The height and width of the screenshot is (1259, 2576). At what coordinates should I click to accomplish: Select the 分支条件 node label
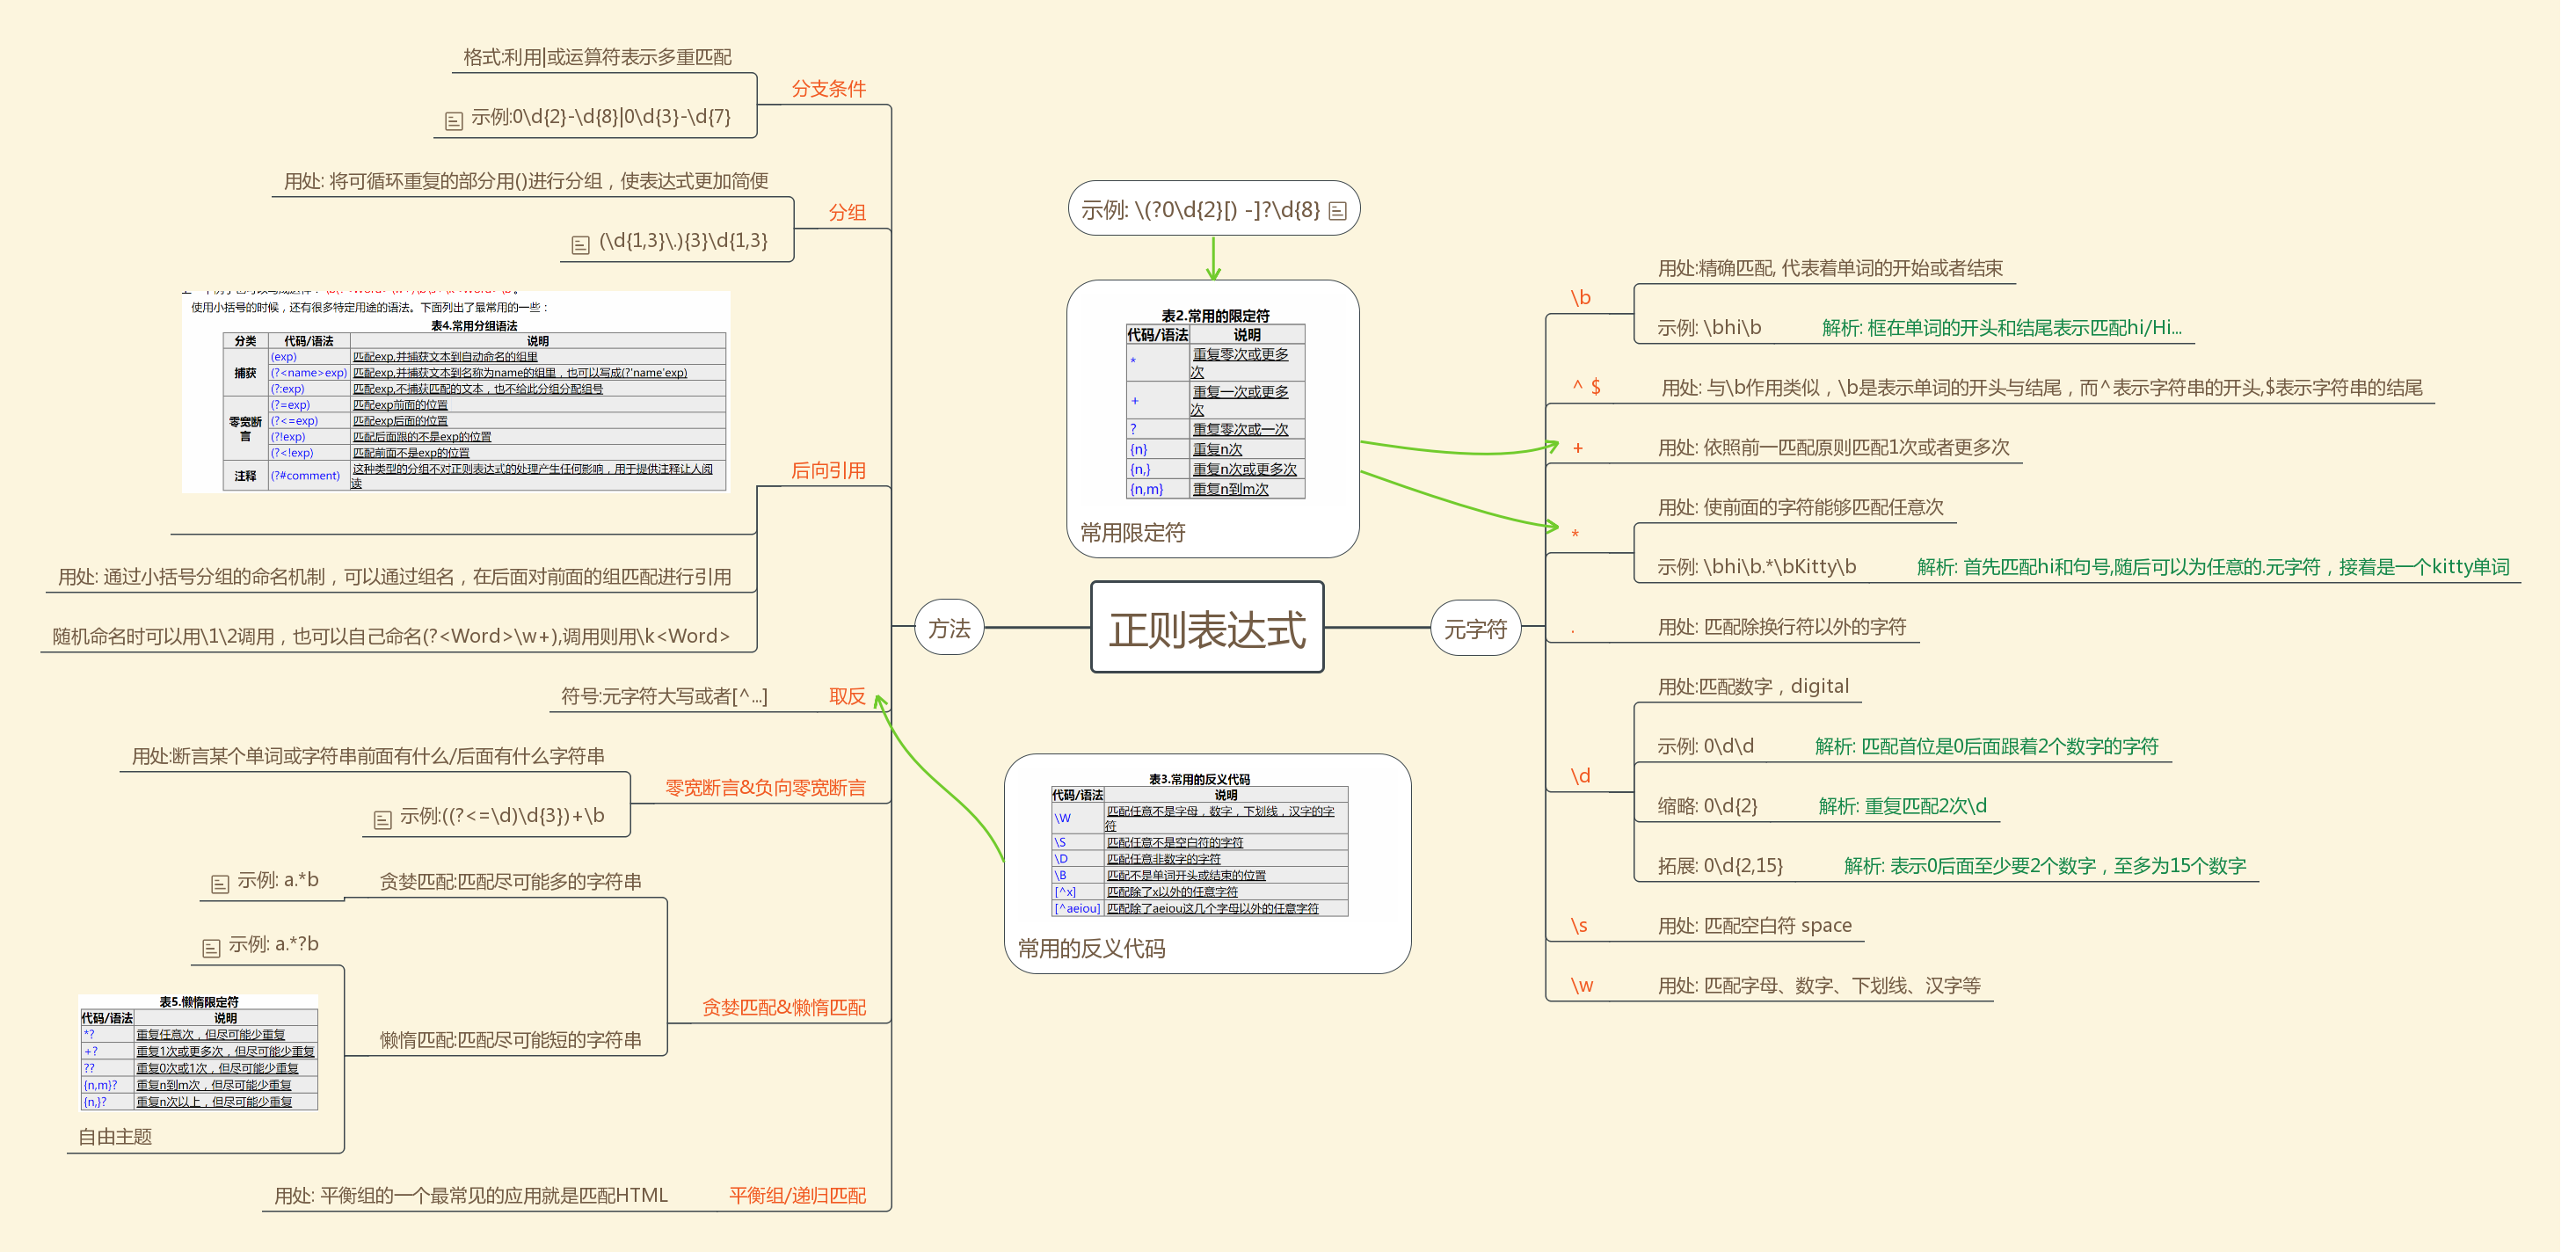pyautogui.click(x=829, y=88)
